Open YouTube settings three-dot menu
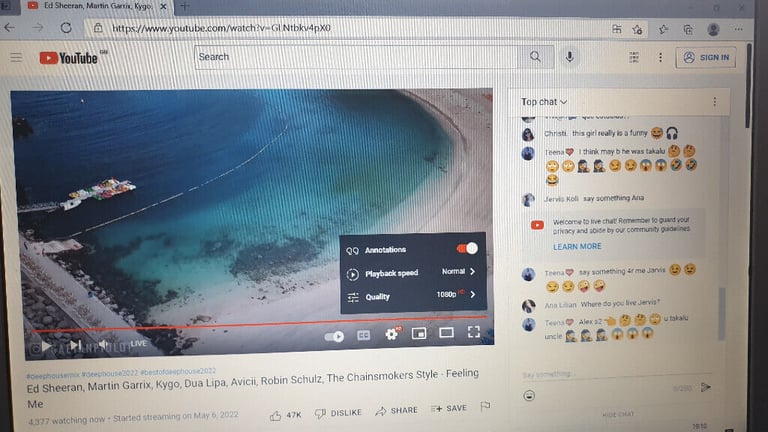The image size is (768, 432). (660, 57)
